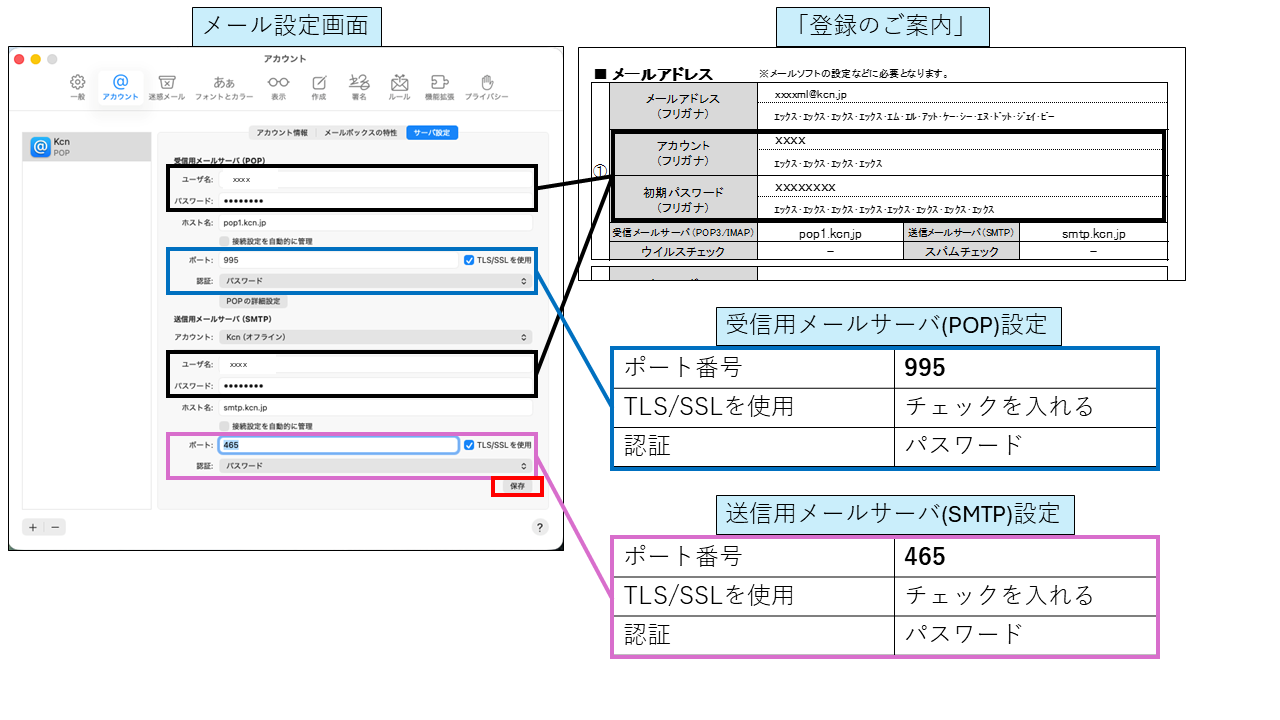Toggle TLS/SSLを使用 for the POP server
Viewport: 1280px width, 720px height.
(x=469, y=261)
